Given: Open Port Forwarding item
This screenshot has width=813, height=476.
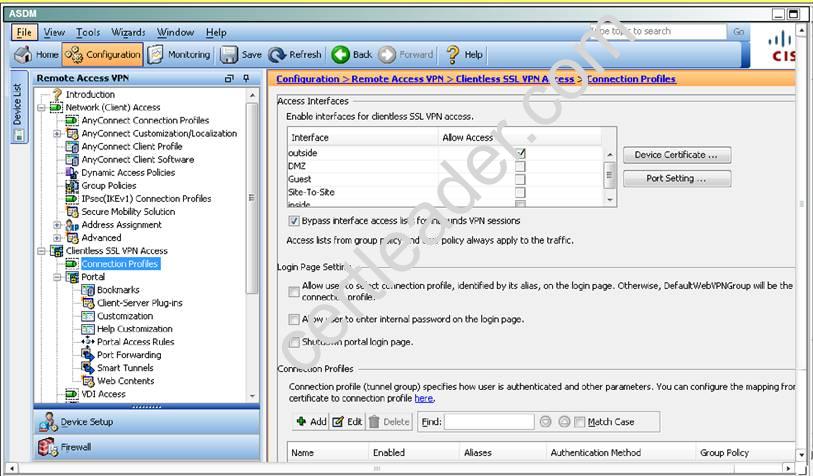Looking at the screenshot, I should [129, 355].
